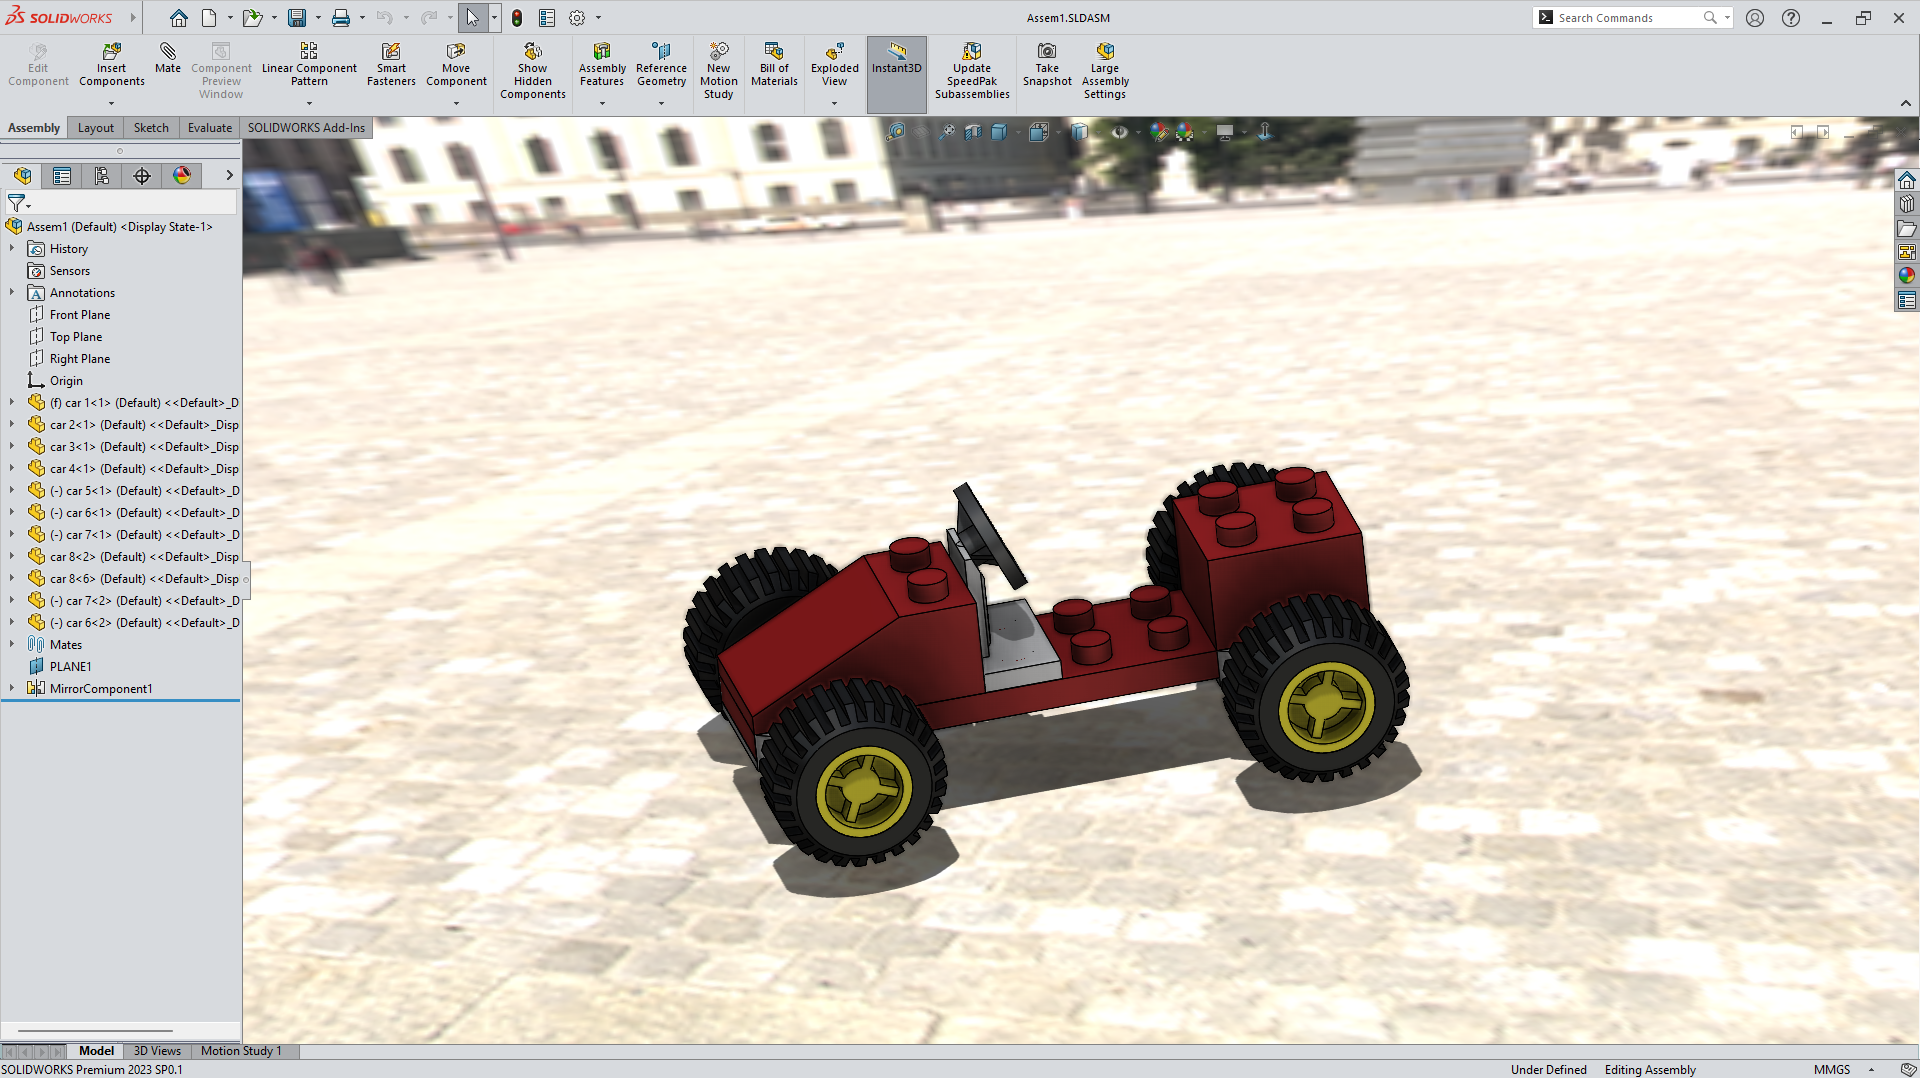Viewport: 1920px width, 1078px height.
Task: Switch to the 3D Views tab
Action: [x=157, y=1051]
